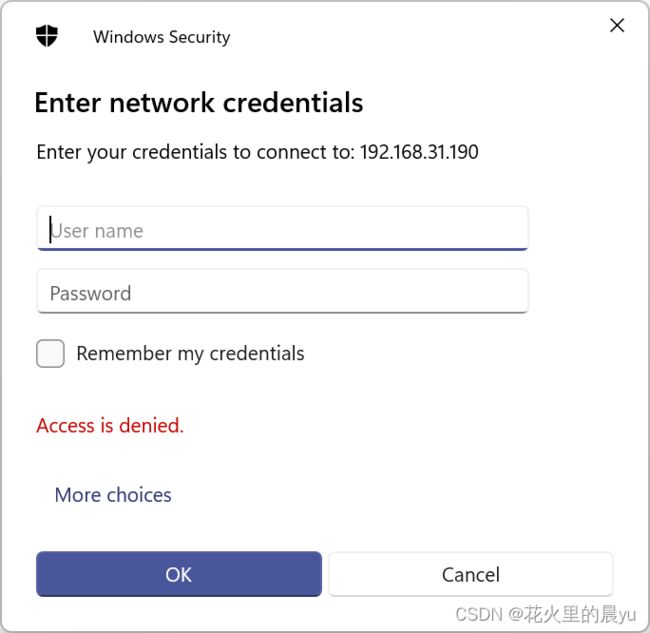Screen dimensions: 650x633
Task: Click the User name placeholder text
Action: click(x=97, y=231)
